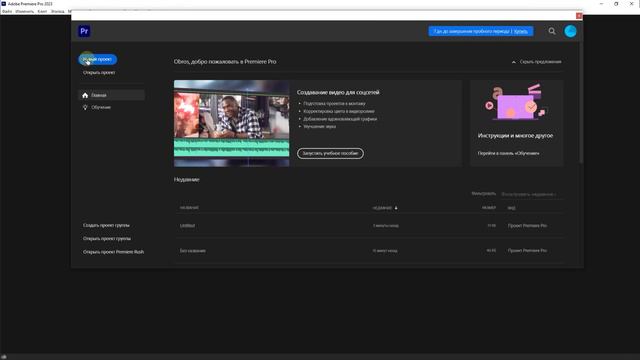Click the Premiere Pro Pr logo
The width and height of the screenshot is (640, 360).
click(84, 31)
